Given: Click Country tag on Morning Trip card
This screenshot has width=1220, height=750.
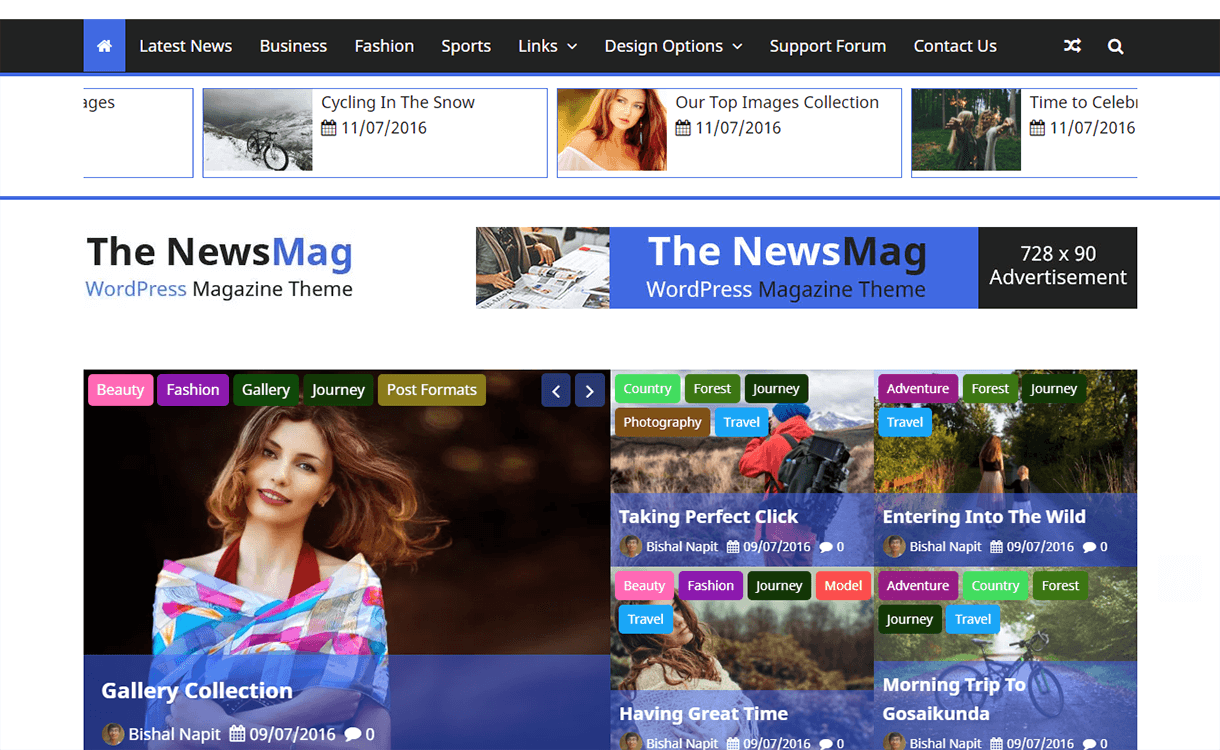Looking at the screenshot, I should tap(995, 586).
